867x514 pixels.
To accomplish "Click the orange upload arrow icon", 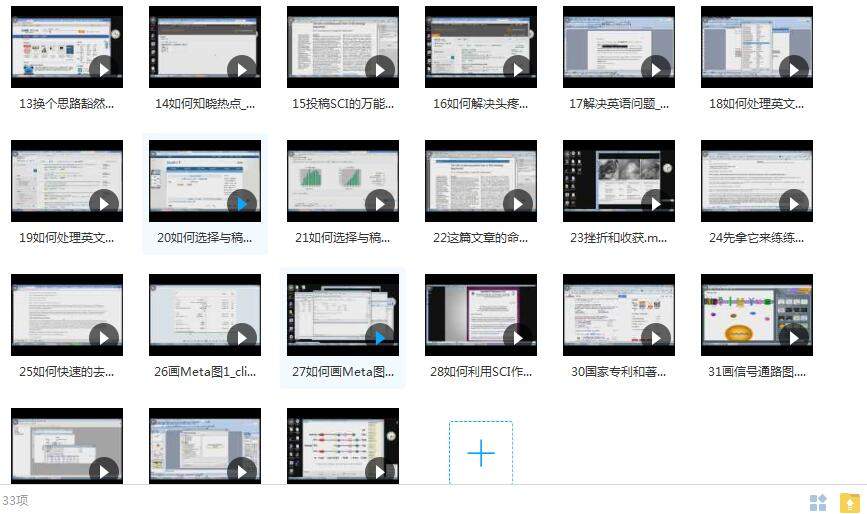I will coord(850,502).
